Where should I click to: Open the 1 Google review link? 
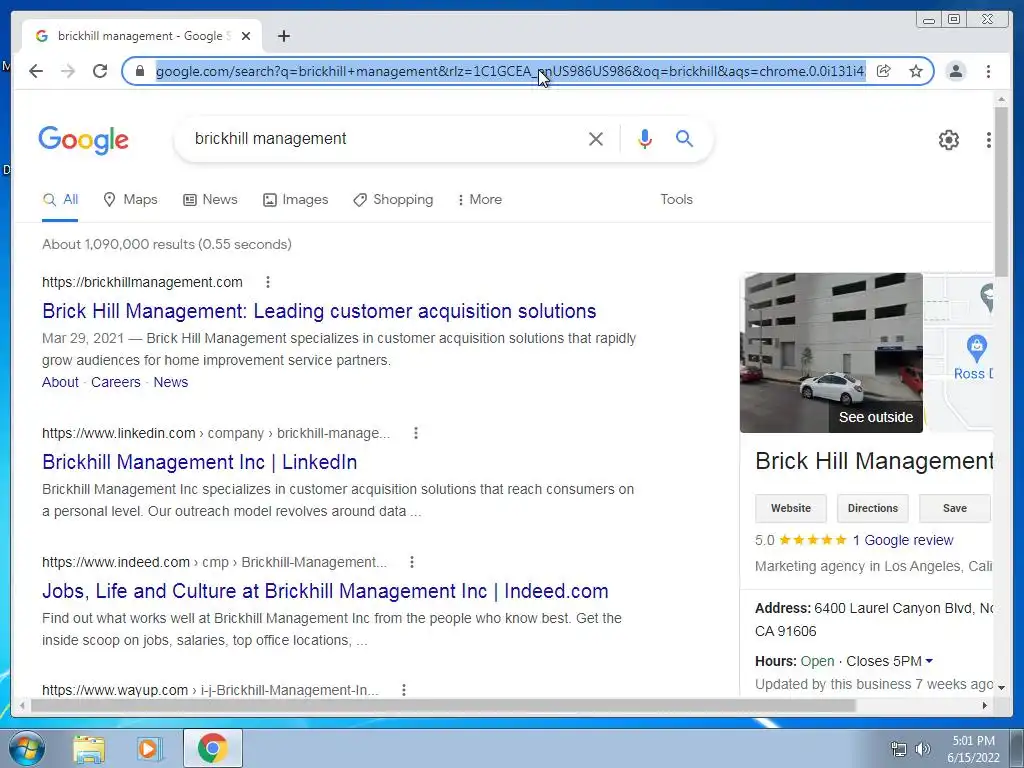tap(903, 540)
